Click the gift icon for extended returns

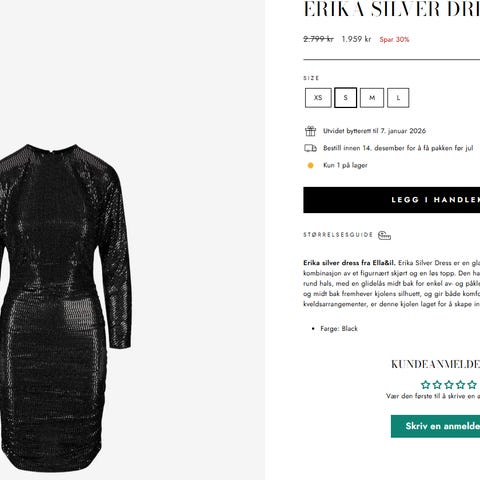click(310, 131)
